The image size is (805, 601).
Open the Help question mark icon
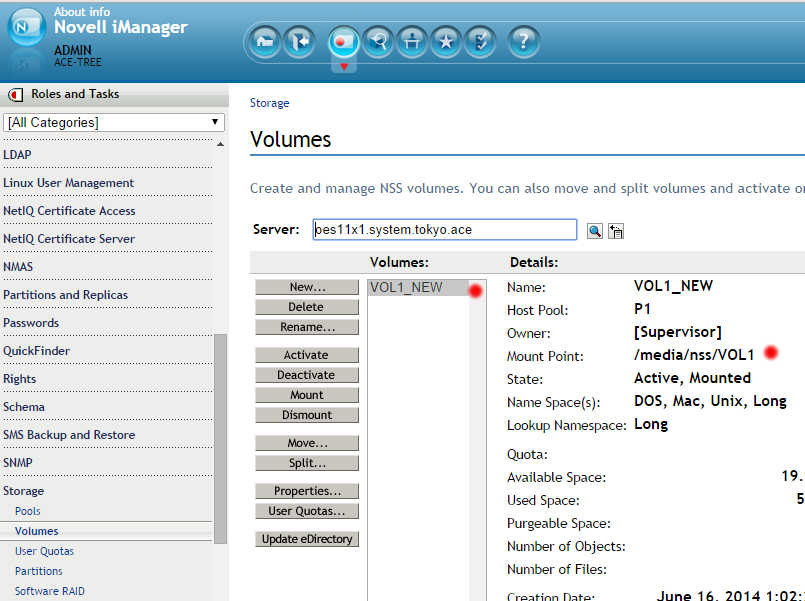click(523, 41)
